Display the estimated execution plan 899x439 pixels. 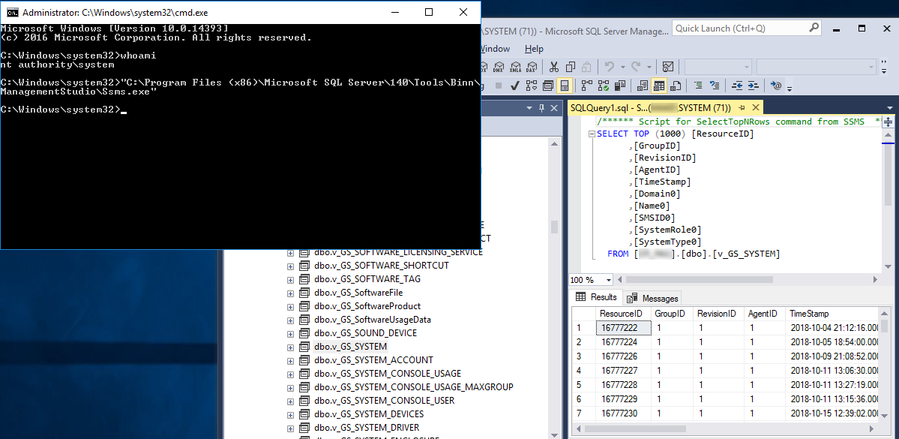531,85
